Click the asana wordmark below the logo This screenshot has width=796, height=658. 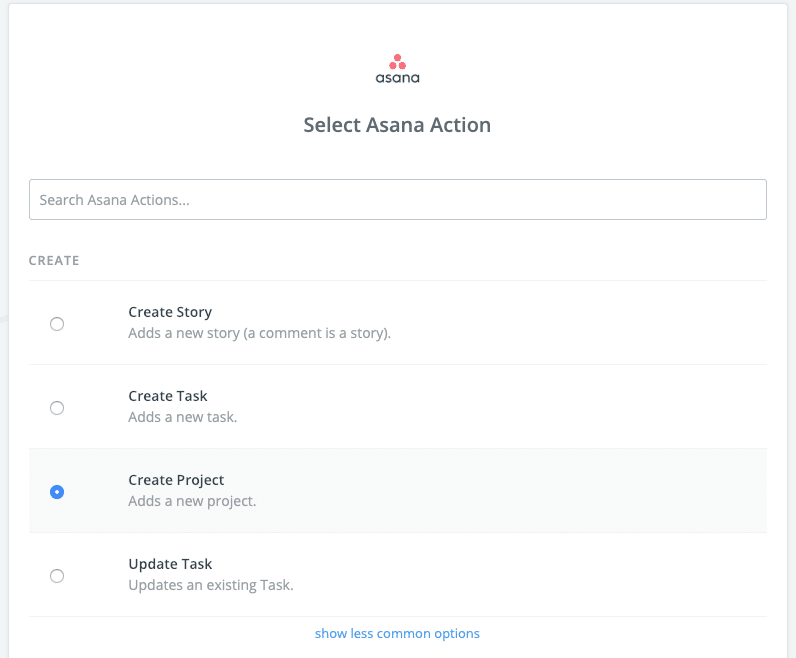pyautogui.click(x=397, y=78)
